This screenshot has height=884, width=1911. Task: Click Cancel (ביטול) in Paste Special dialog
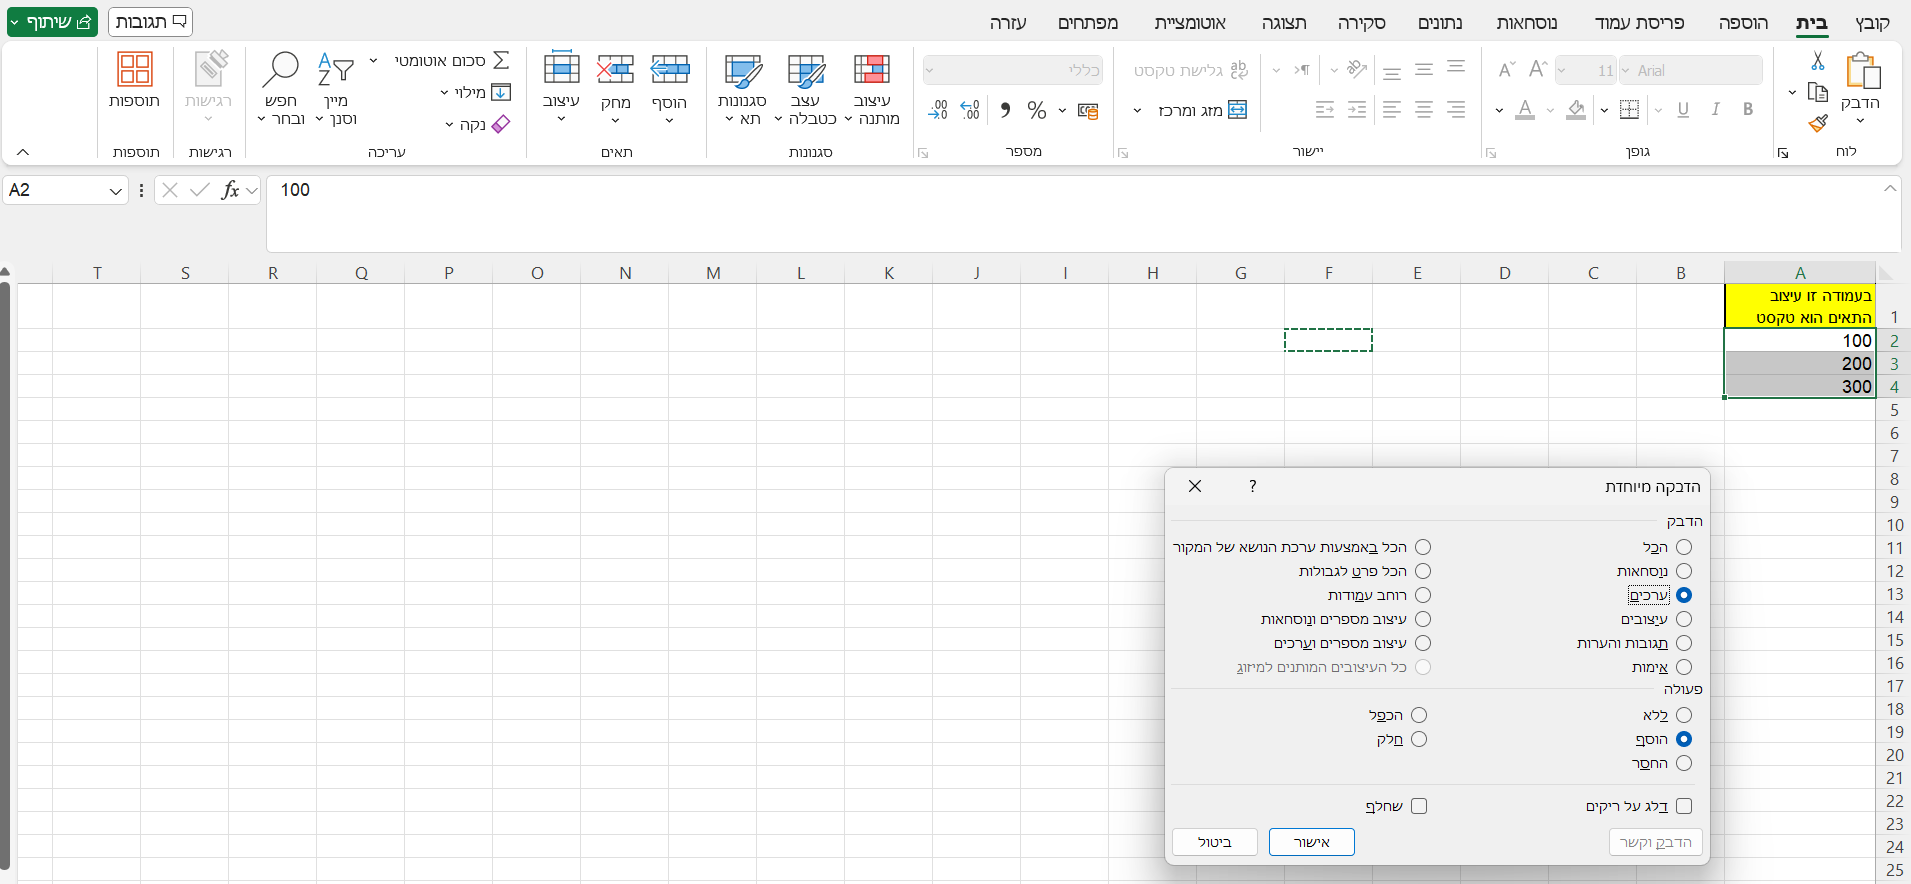click(x=1215, y=842)
